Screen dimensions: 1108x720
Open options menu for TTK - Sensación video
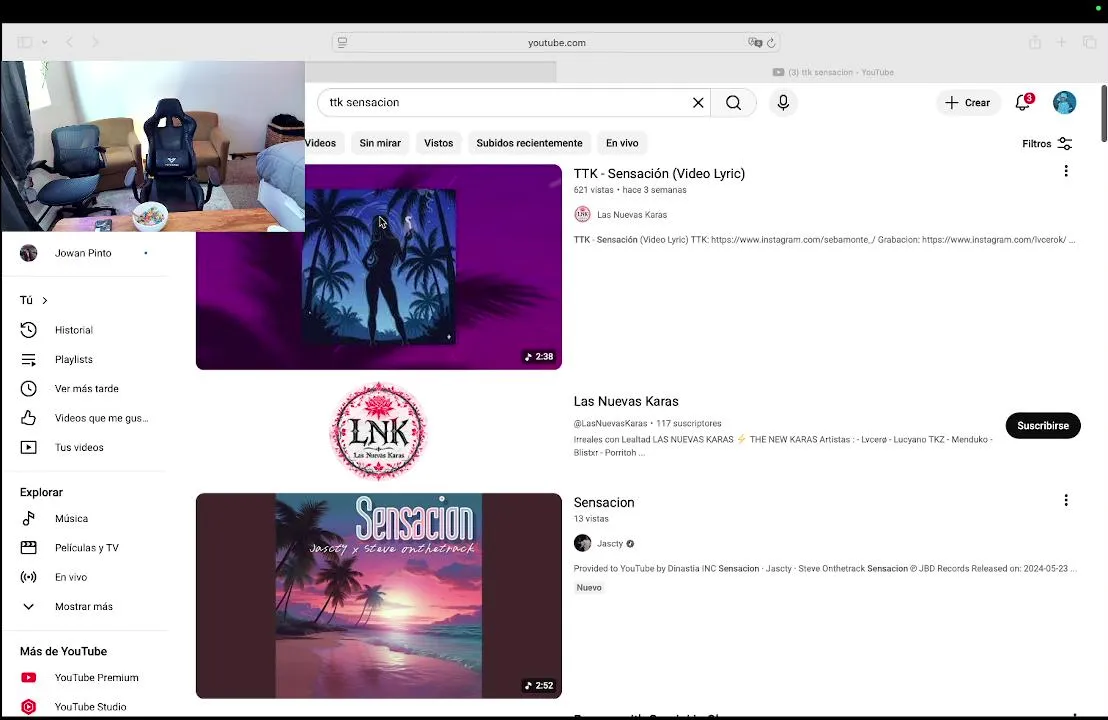pyautogui.click(x=1066, y=171)
